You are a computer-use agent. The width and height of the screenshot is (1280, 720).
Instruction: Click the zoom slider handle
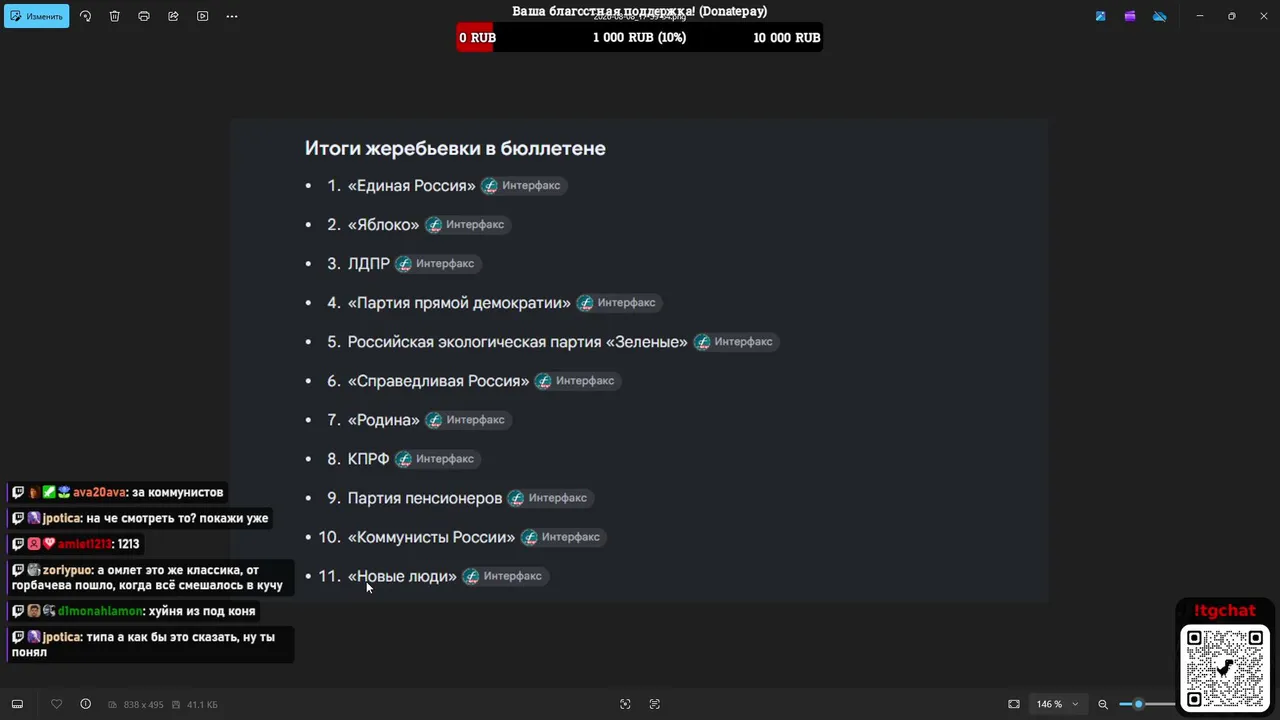coord(1138,704)
